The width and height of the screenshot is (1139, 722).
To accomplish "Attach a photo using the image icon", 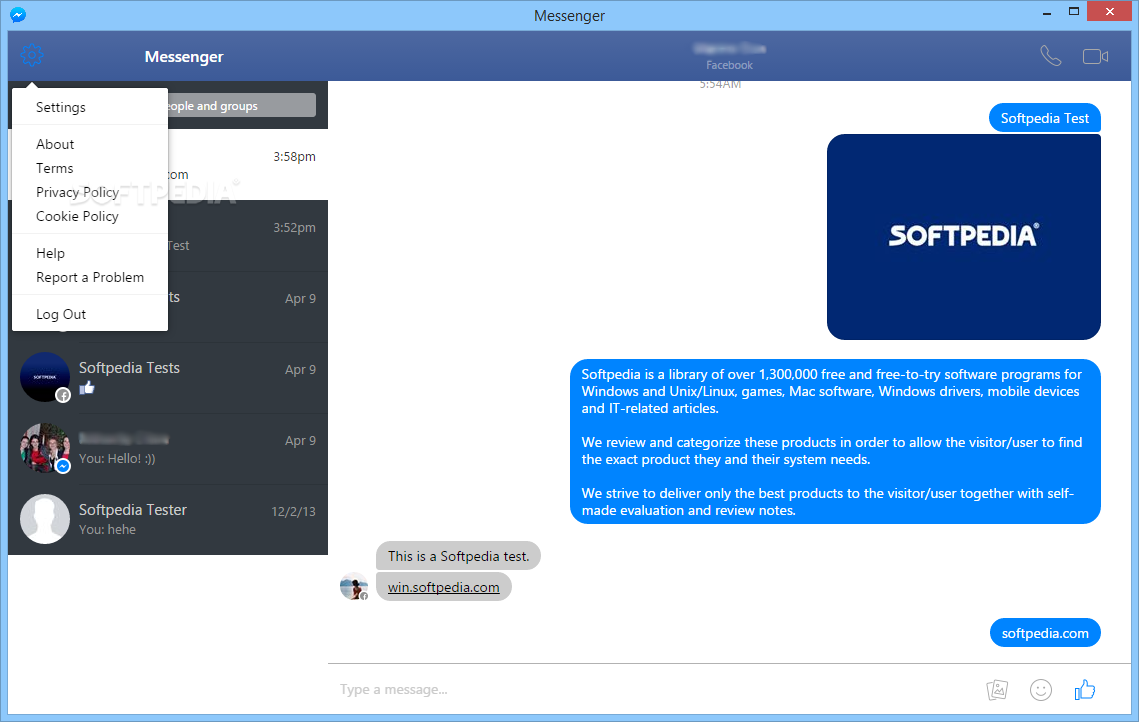I will click(997, 689).
